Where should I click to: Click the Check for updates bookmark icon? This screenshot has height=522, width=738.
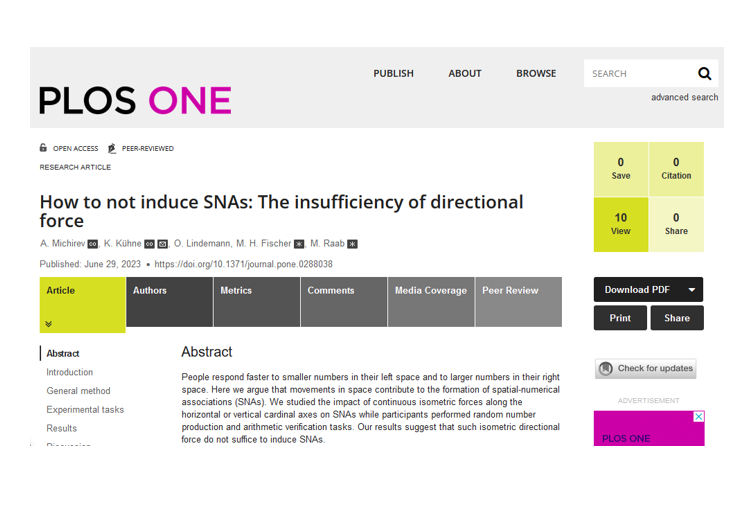point(605,368)
